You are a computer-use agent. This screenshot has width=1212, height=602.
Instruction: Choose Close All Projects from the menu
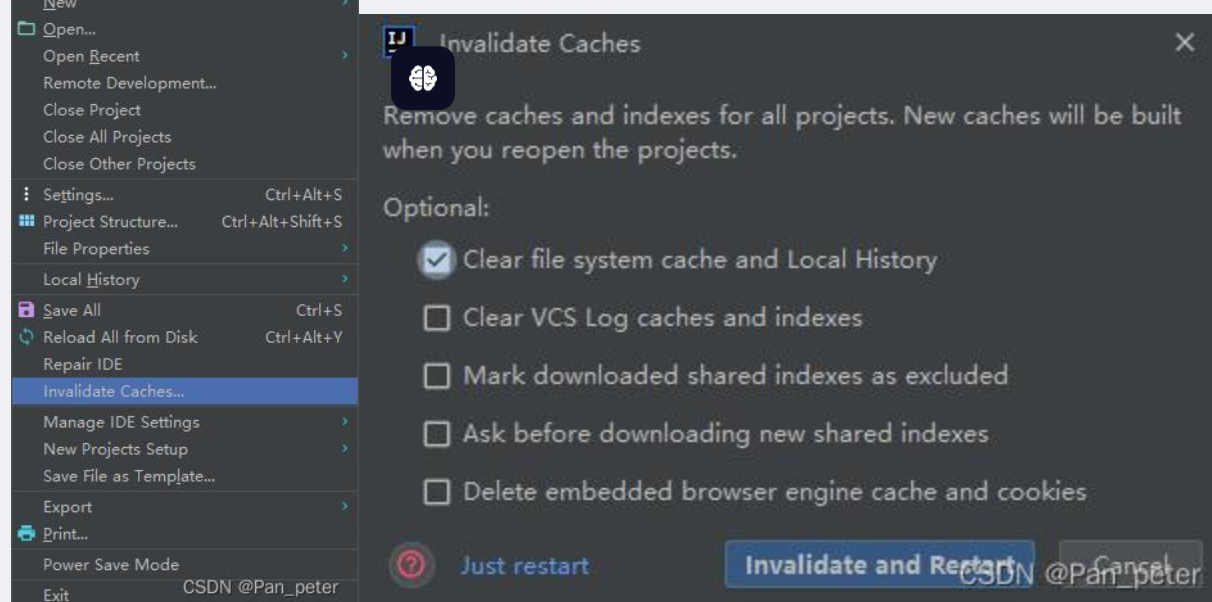(107, 137)
